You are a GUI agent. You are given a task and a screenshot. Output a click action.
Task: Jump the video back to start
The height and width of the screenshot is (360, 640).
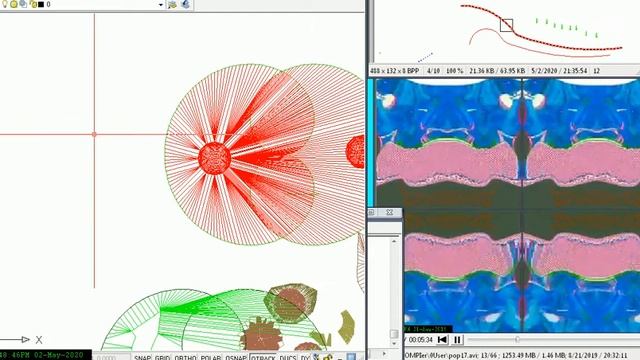pos(442,340)
